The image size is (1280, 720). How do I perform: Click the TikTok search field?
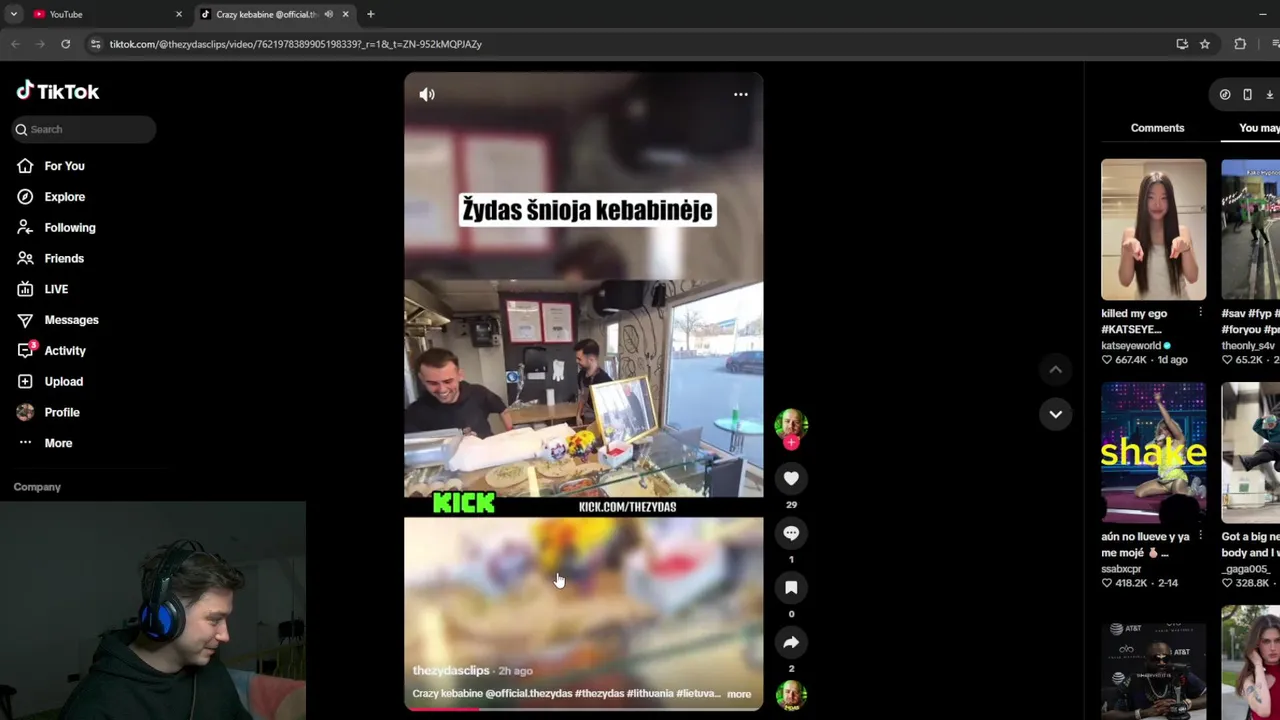tap(84, 129)
